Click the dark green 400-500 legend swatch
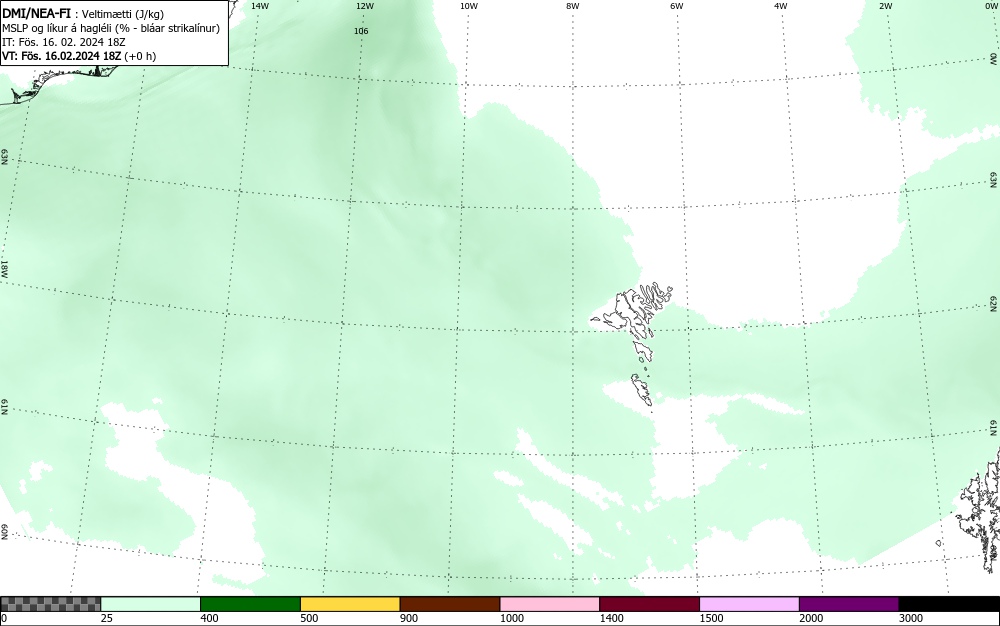 [x=250, y=604]
